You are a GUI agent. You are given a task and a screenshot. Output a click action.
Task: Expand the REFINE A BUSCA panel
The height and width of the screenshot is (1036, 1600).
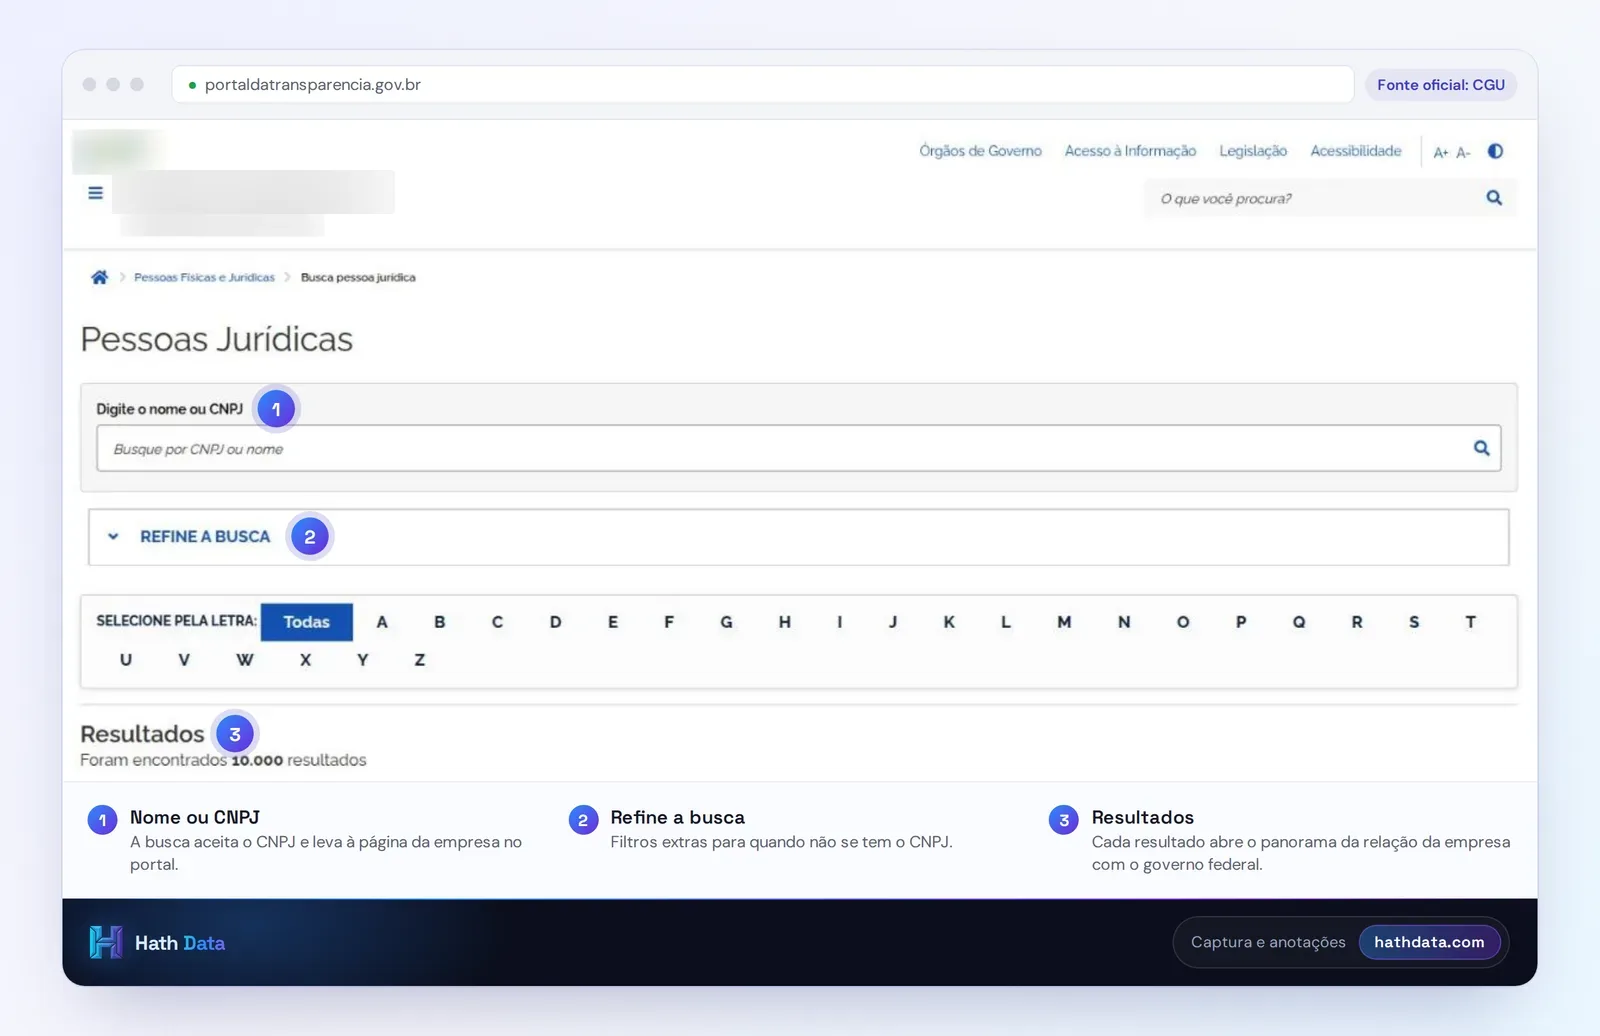(x=798, y=537)
